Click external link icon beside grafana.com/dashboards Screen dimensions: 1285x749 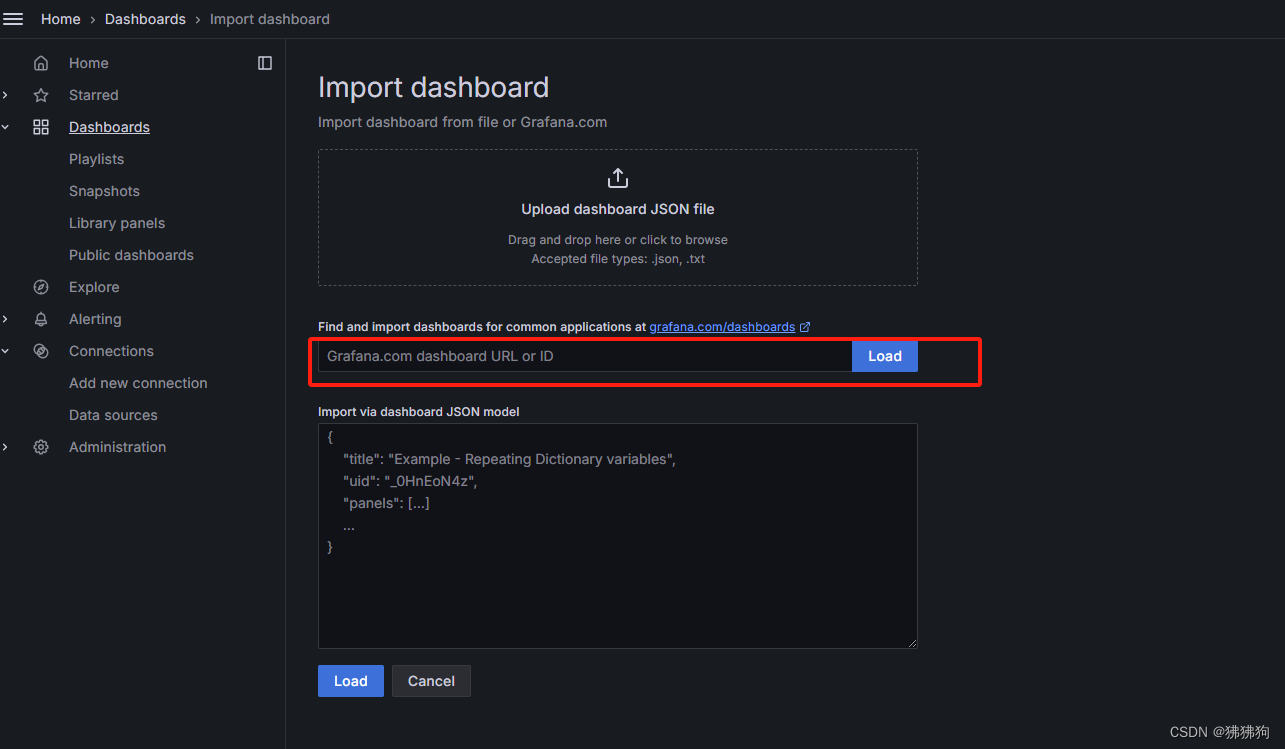(805, 327)
